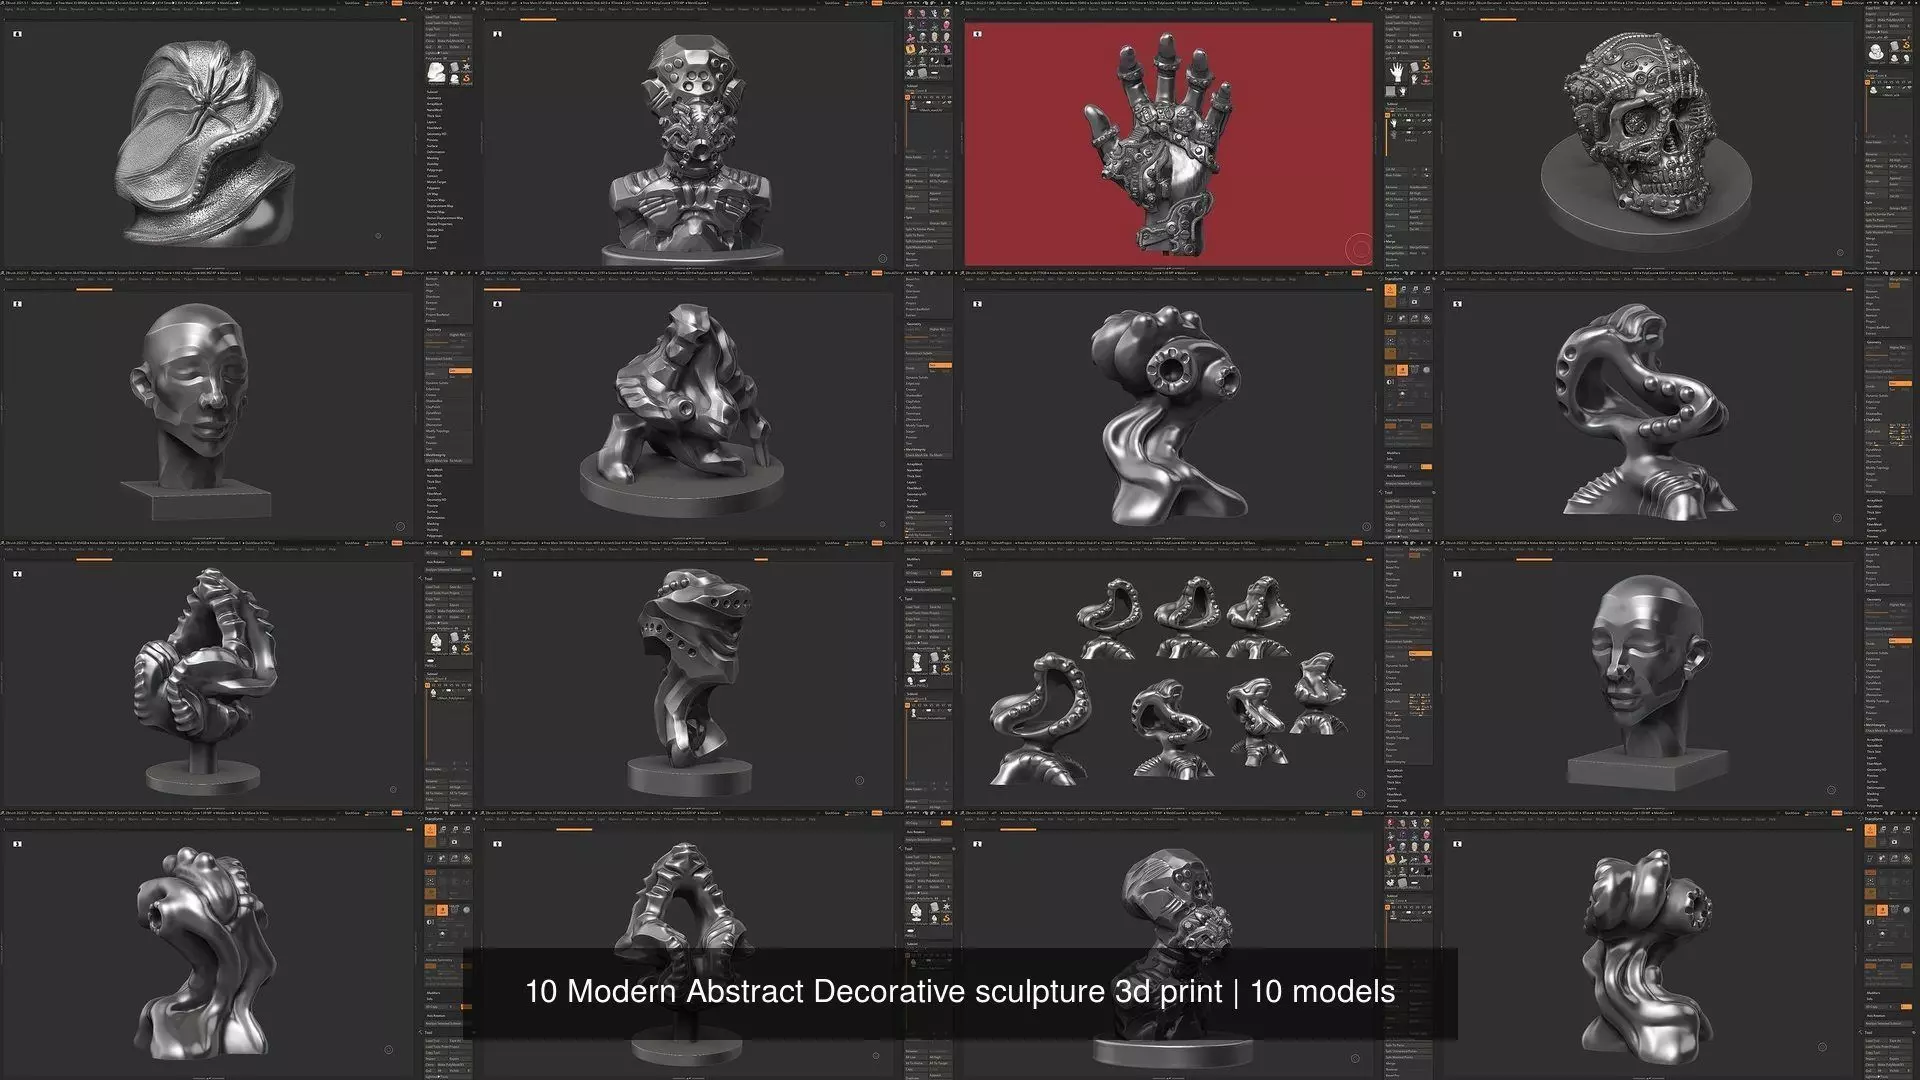Viewport: 1920px width, 1080px height.
Task: Click the circular gizmo beside the knotted pedestal sculpture
Action: [x=393, y=790]
